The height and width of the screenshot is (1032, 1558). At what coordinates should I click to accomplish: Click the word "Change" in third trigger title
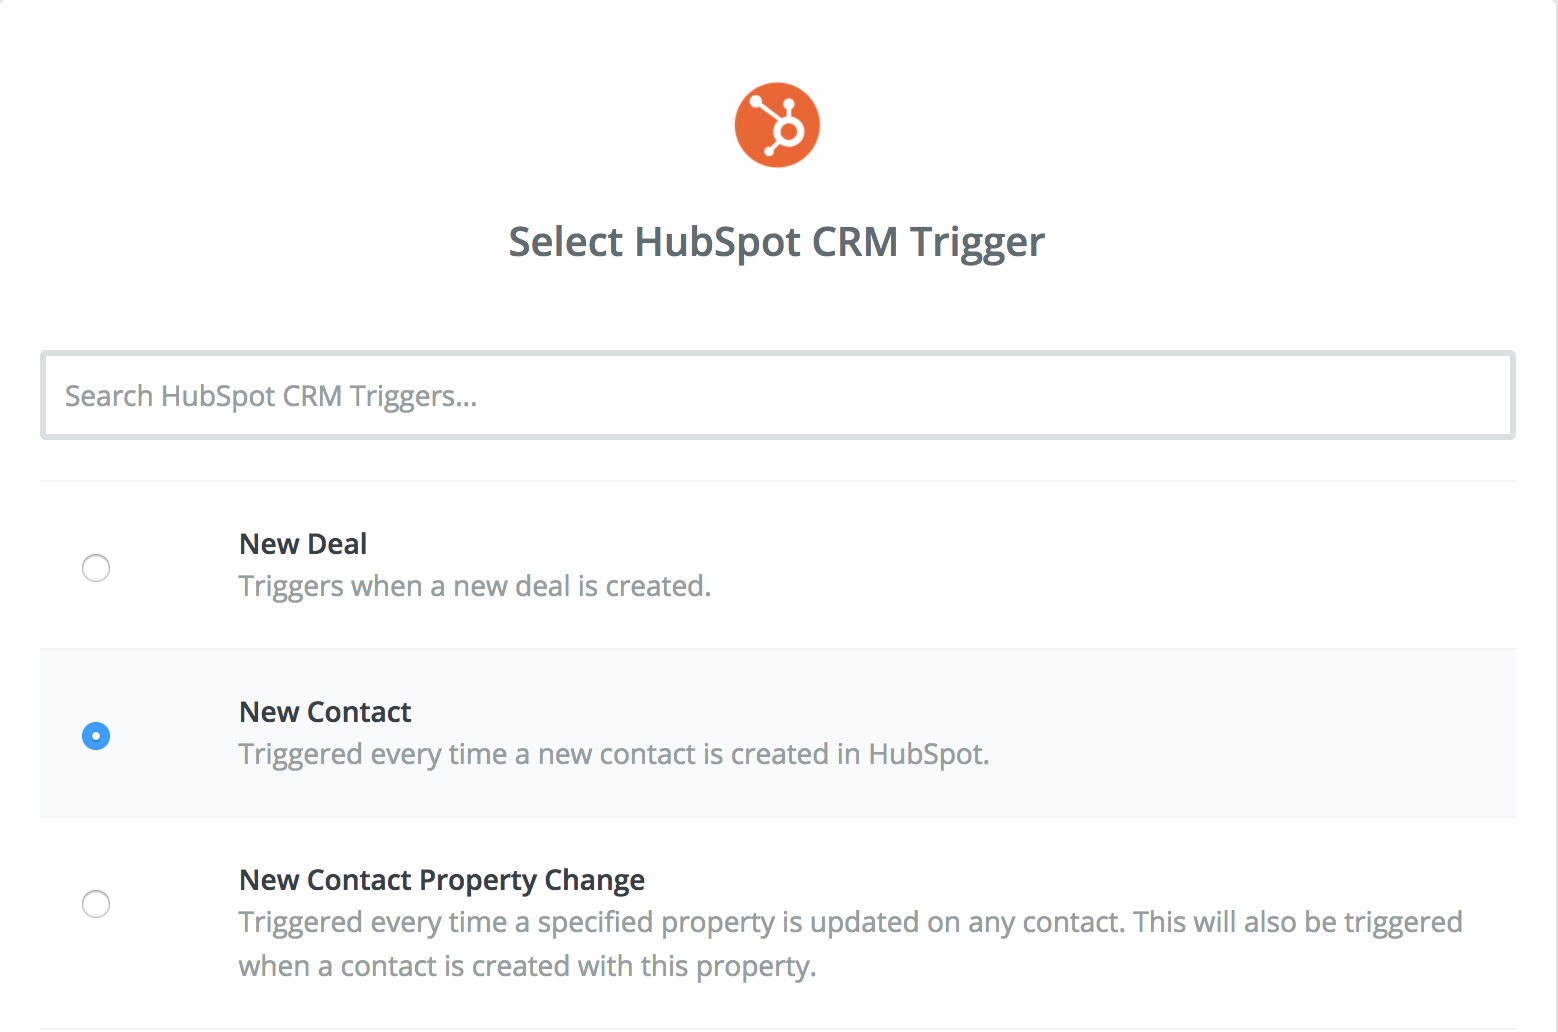click(x=595, y=881)
